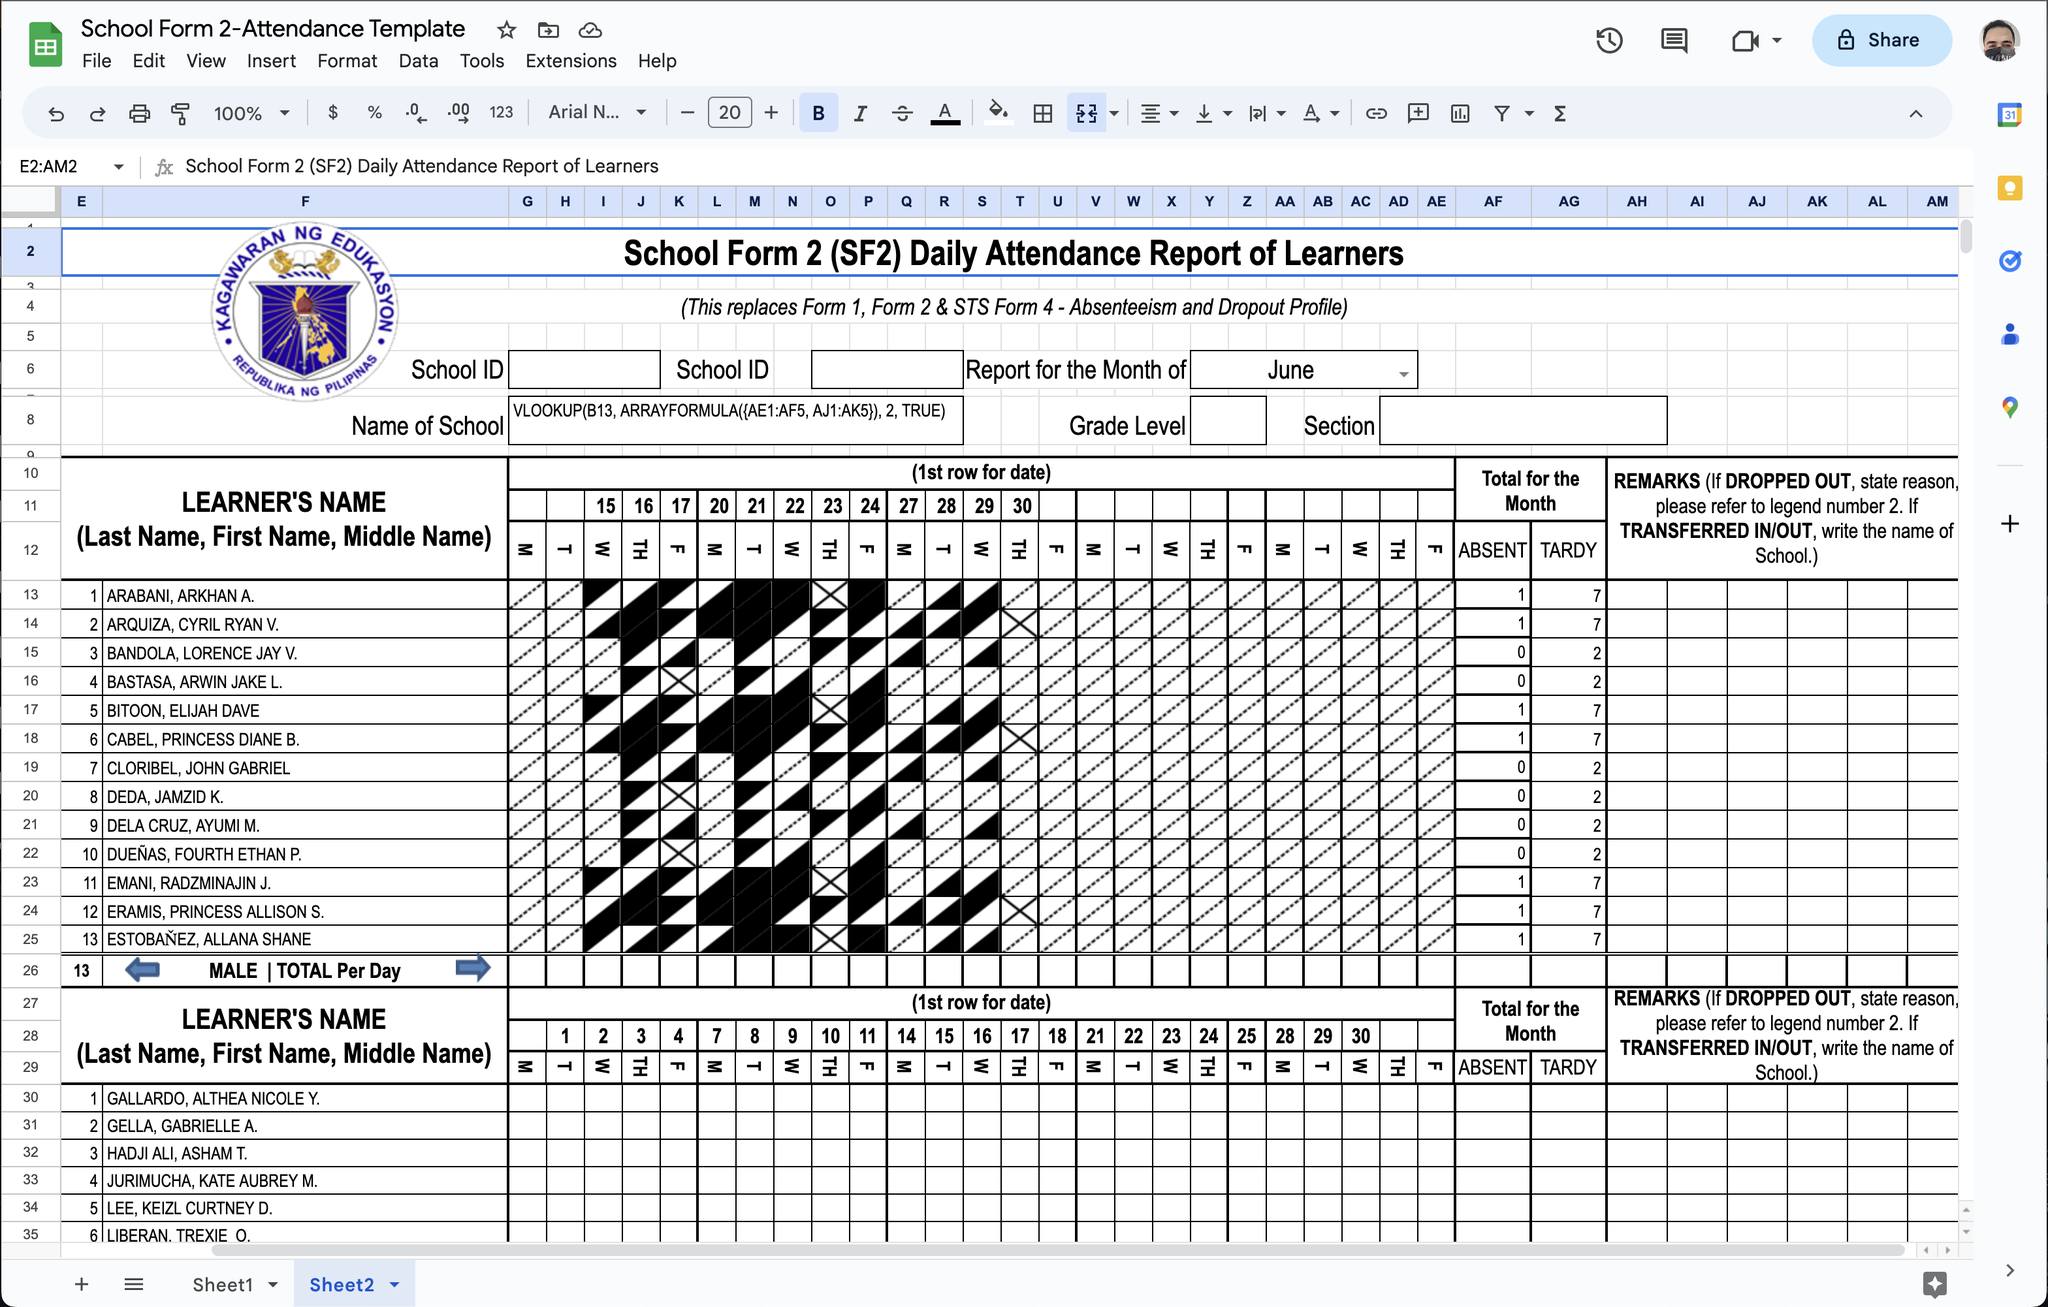Open the Google Keep side panel

[2010, 188]
